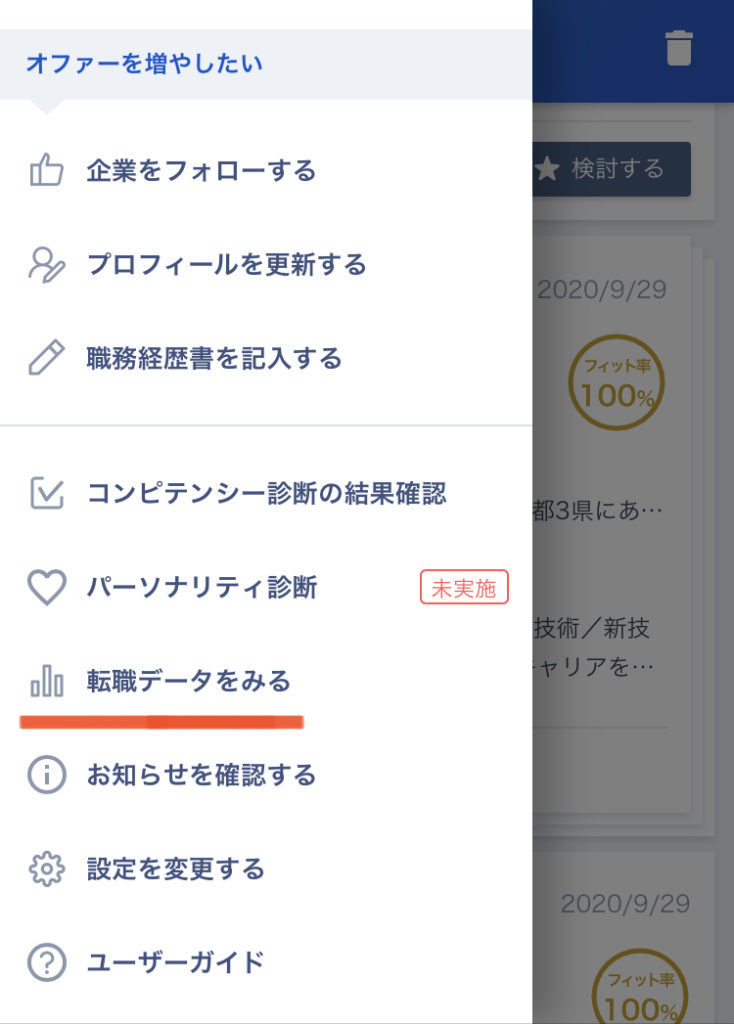This screenshot has height=1024, width=734.
Task: Tap the bar chart job-change data icon
Action: click(46, 680)
